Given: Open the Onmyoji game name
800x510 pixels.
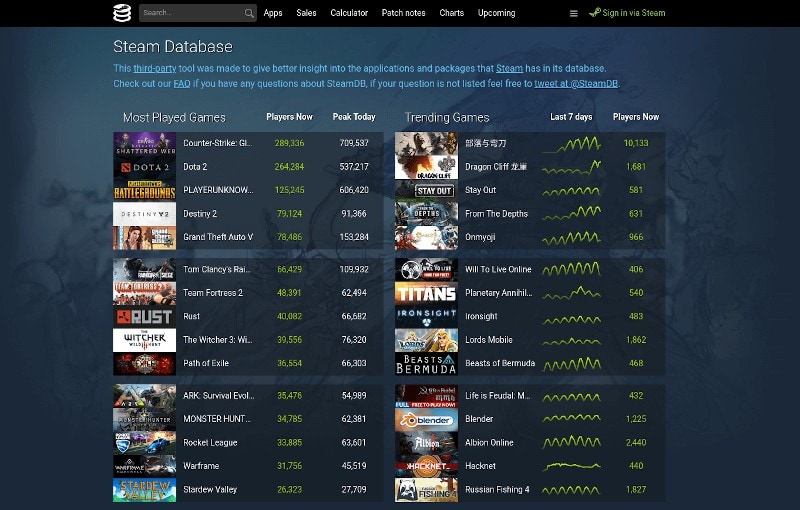Looking at the screenshot, I should point(480,237).
